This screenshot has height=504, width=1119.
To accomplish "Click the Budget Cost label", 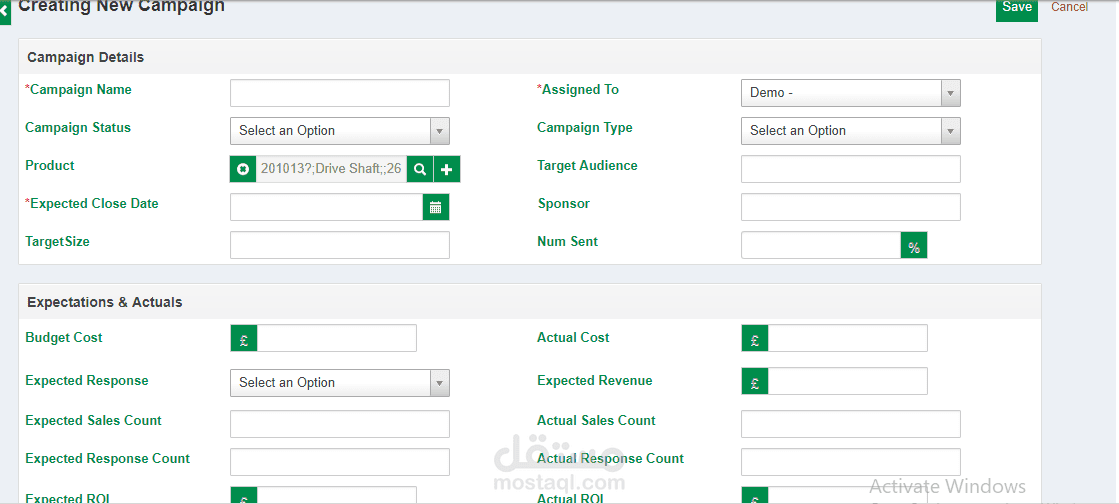I will click(64, 338).
